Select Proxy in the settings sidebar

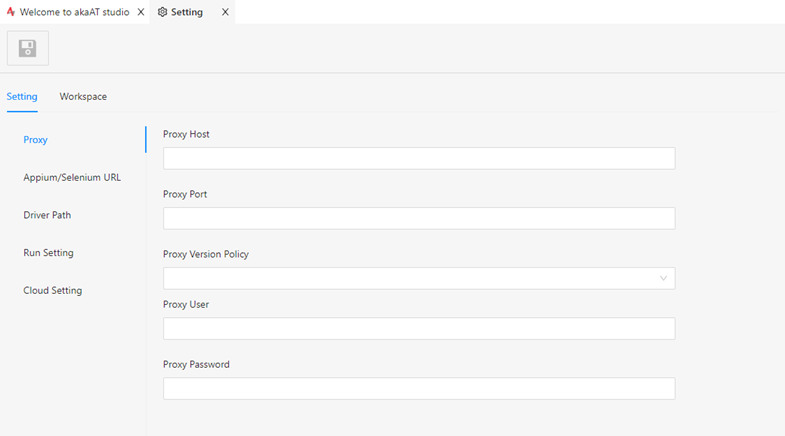[36, 140]
